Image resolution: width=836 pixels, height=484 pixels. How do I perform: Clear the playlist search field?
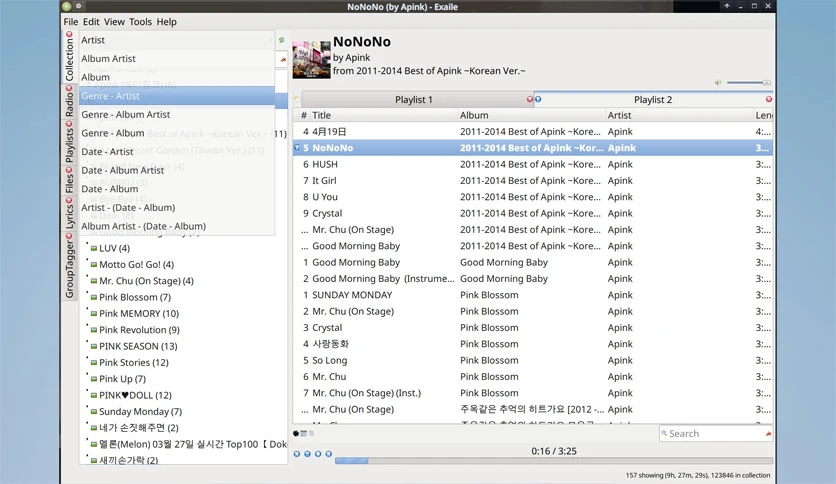click(768, 434)
